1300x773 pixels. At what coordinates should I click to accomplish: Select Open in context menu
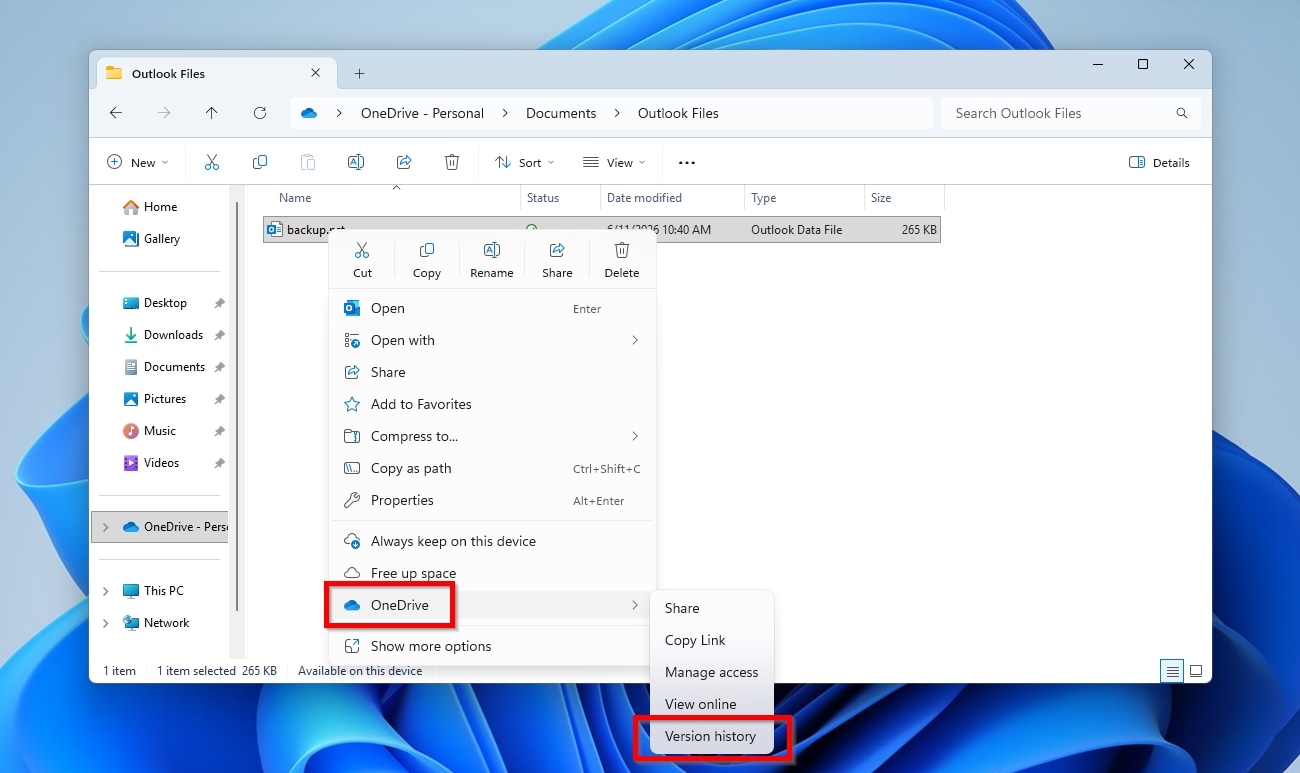(x=492, y=308)
